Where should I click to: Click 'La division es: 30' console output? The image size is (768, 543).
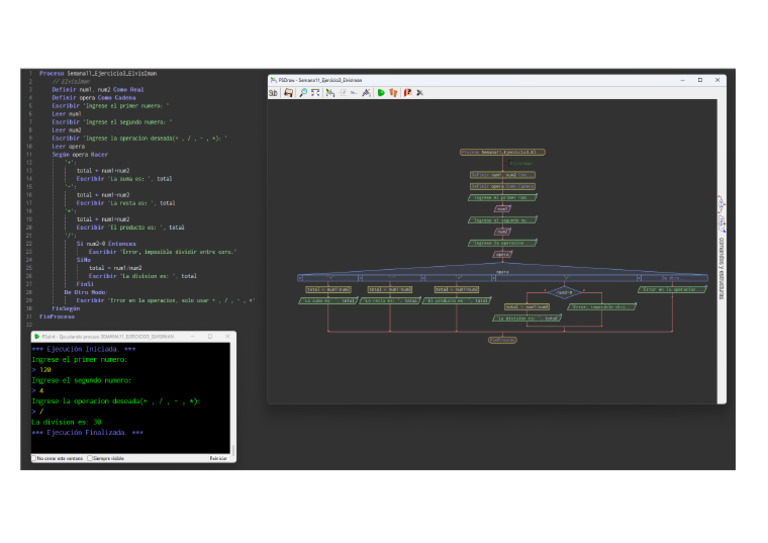coord(66,422)
